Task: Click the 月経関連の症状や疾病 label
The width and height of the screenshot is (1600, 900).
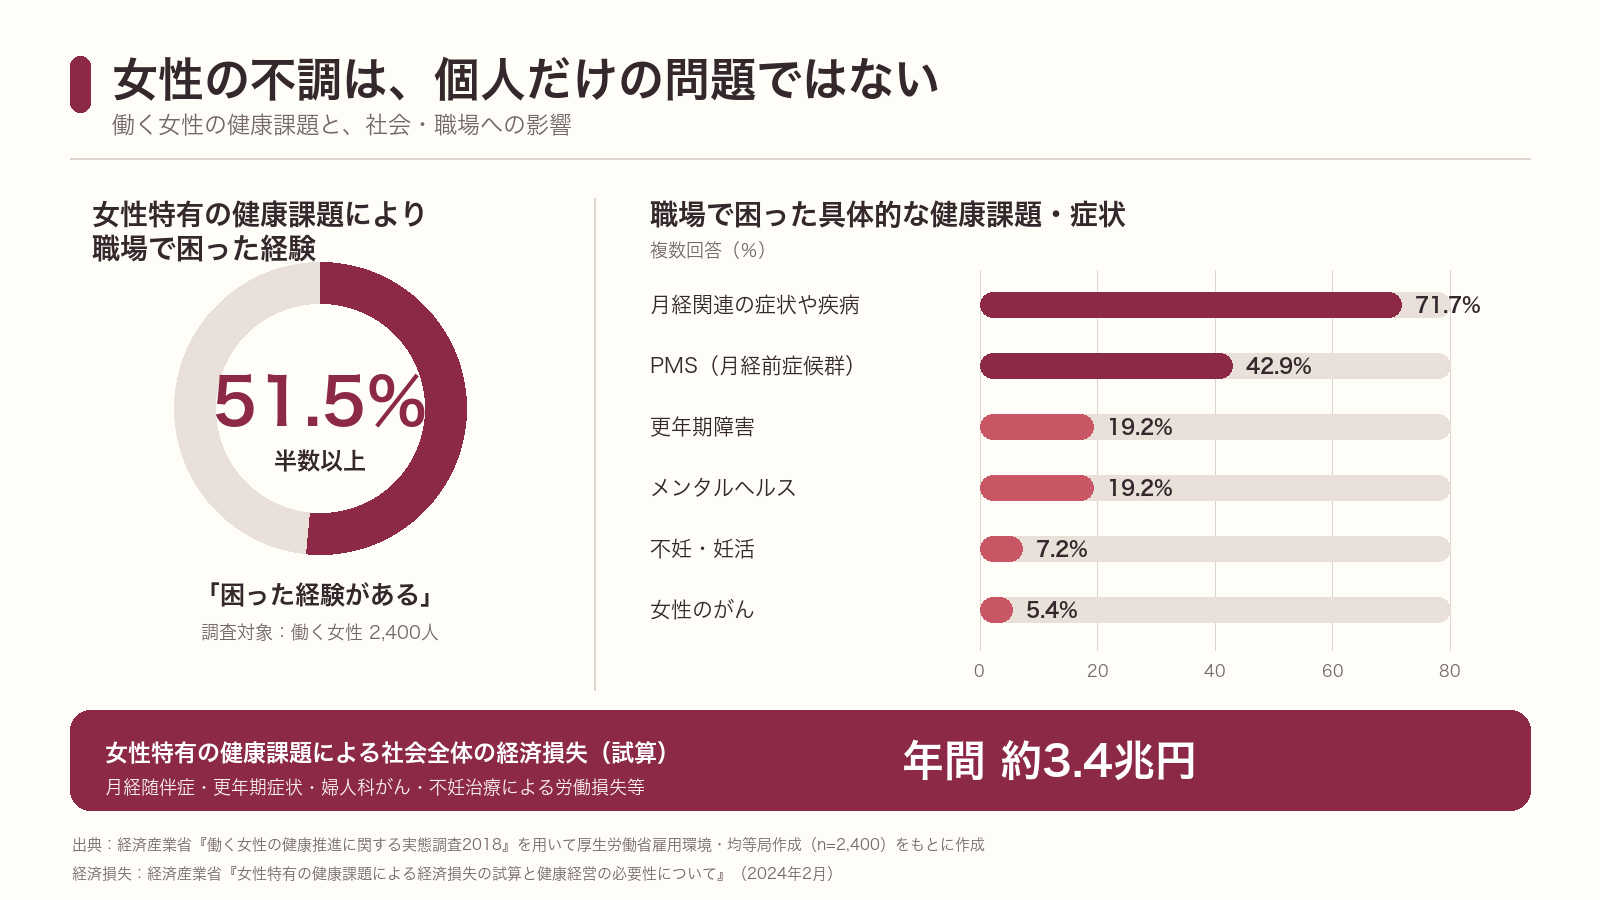Action: [755, 305]
